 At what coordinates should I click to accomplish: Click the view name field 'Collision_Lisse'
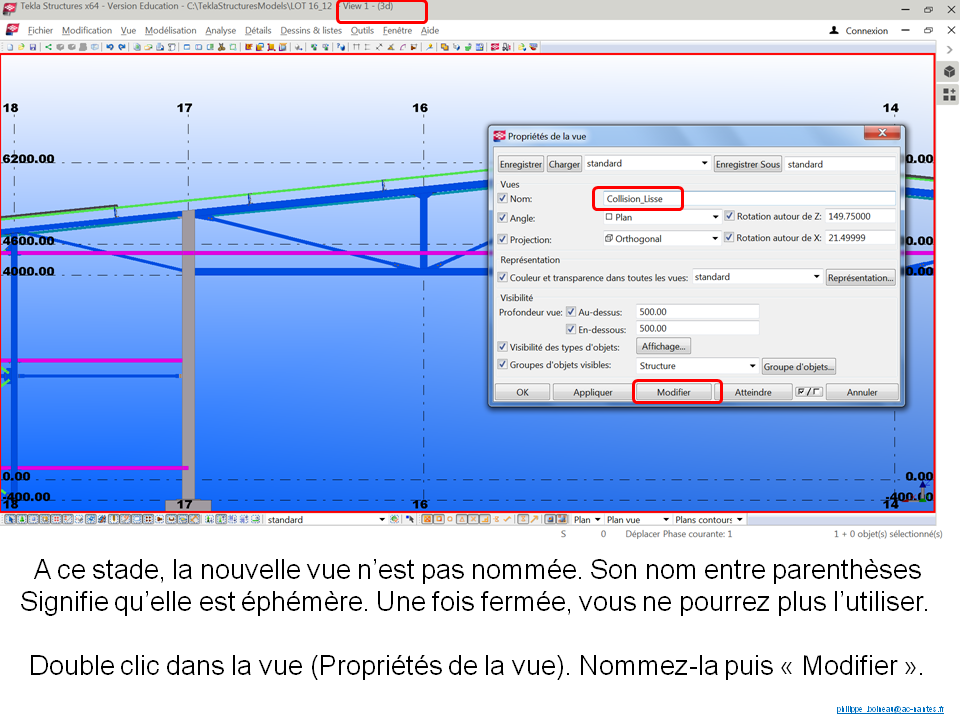point(748,198)
